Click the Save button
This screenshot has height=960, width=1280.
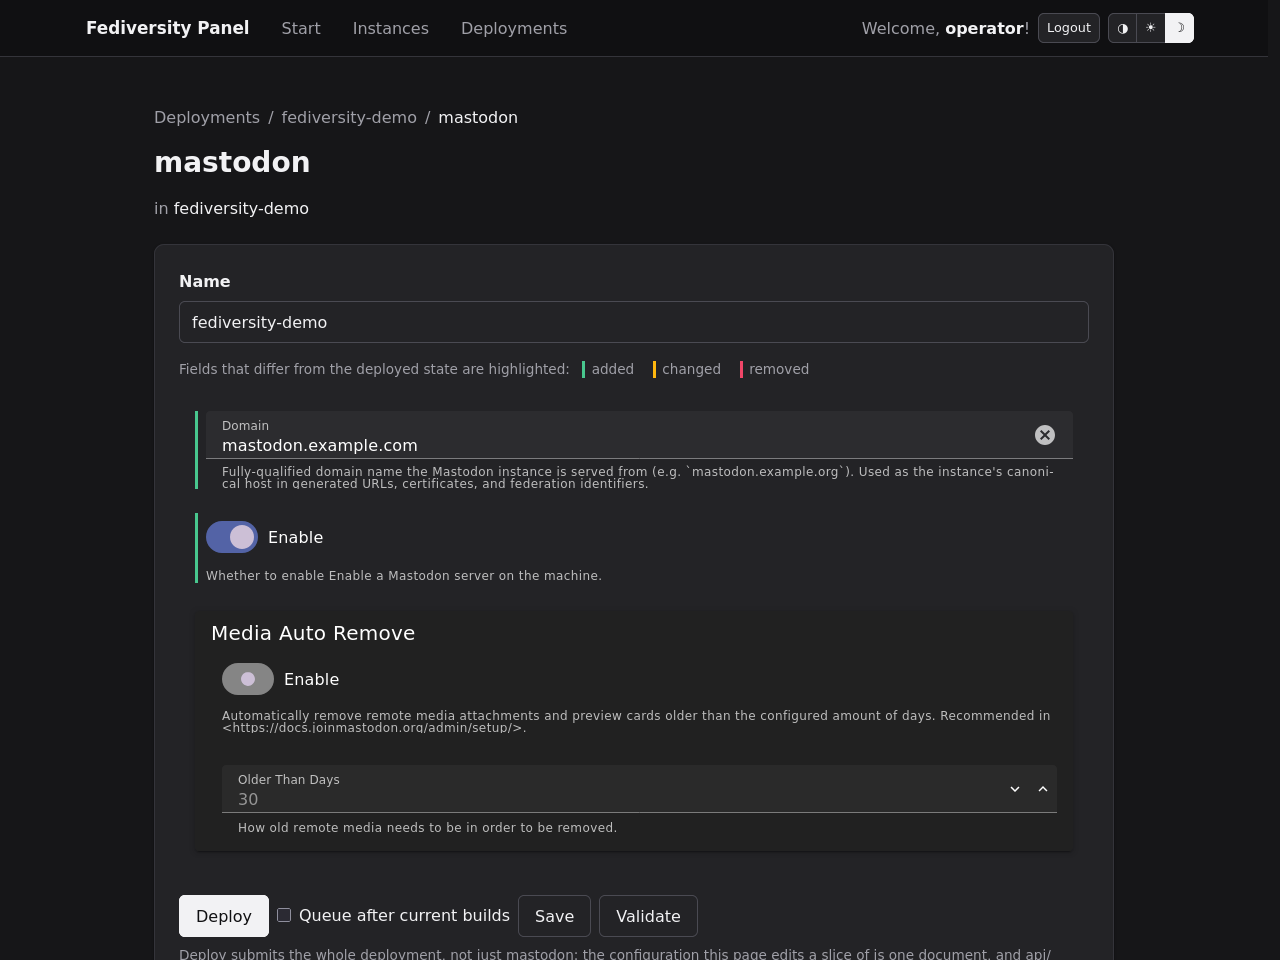pyautogui.click(x=554, y=916)
